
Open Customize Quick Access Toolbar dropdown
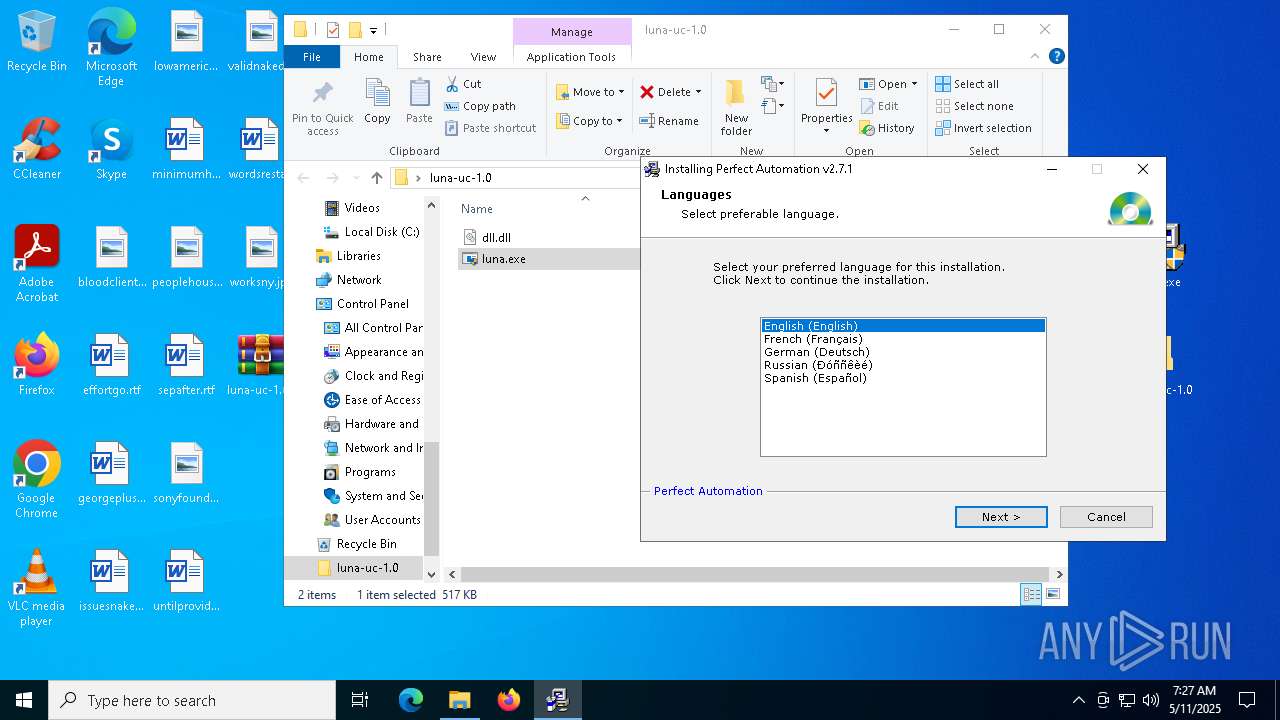[373, 31]
